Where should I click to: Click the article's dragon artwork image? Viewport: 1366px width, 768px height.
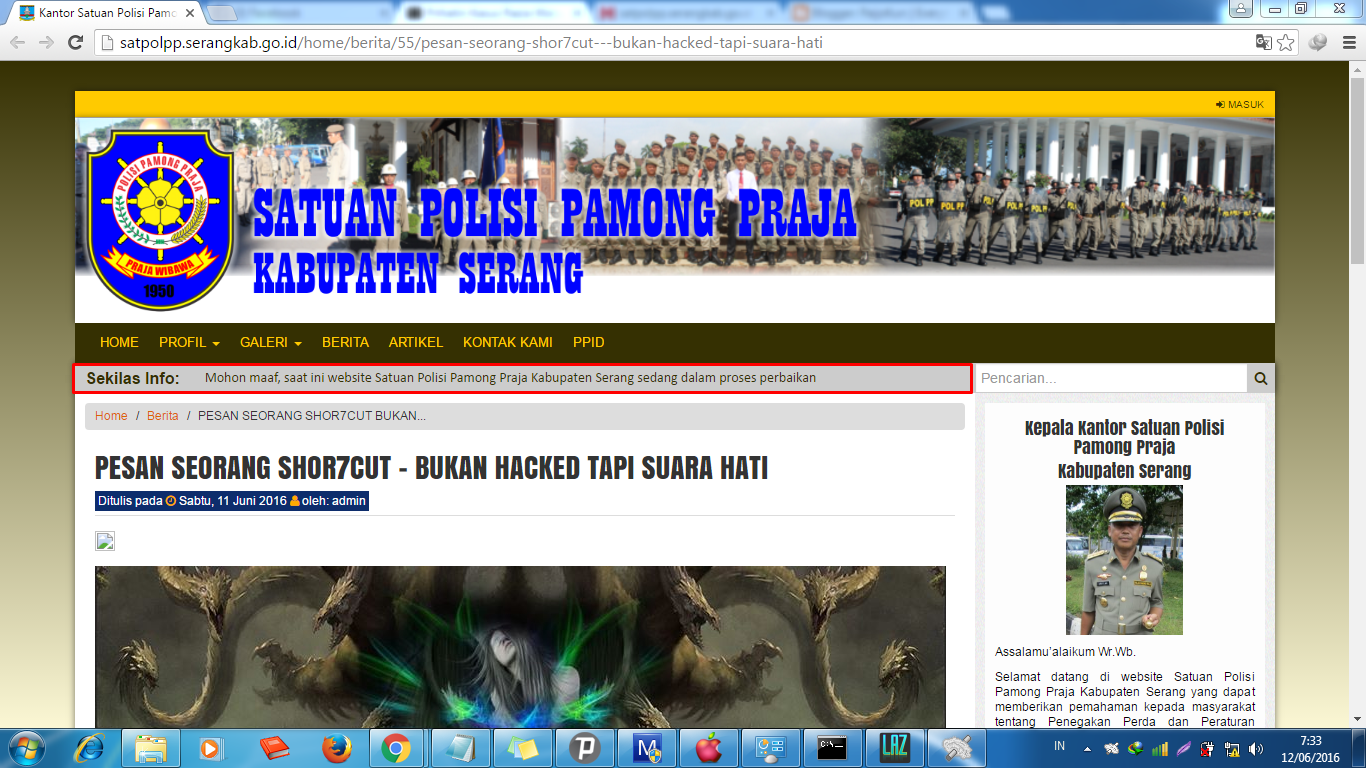pyautogui.click(x=520, y=647)
